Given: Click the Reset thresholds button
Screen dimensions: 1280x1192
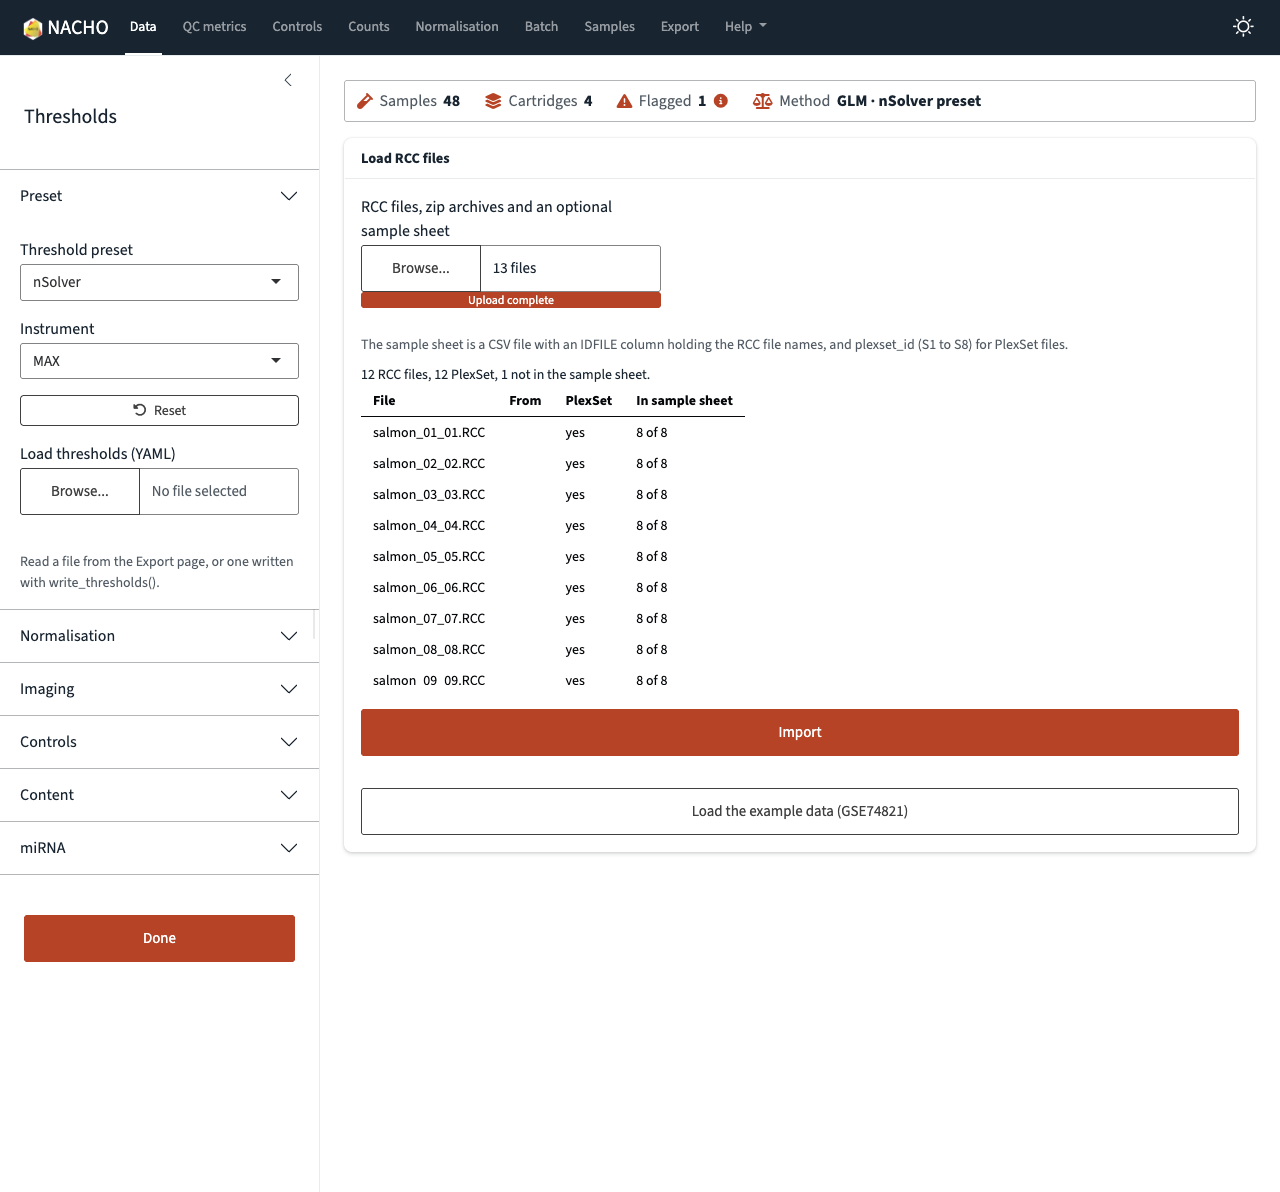Looking at the screenshot, I should 159,411.
